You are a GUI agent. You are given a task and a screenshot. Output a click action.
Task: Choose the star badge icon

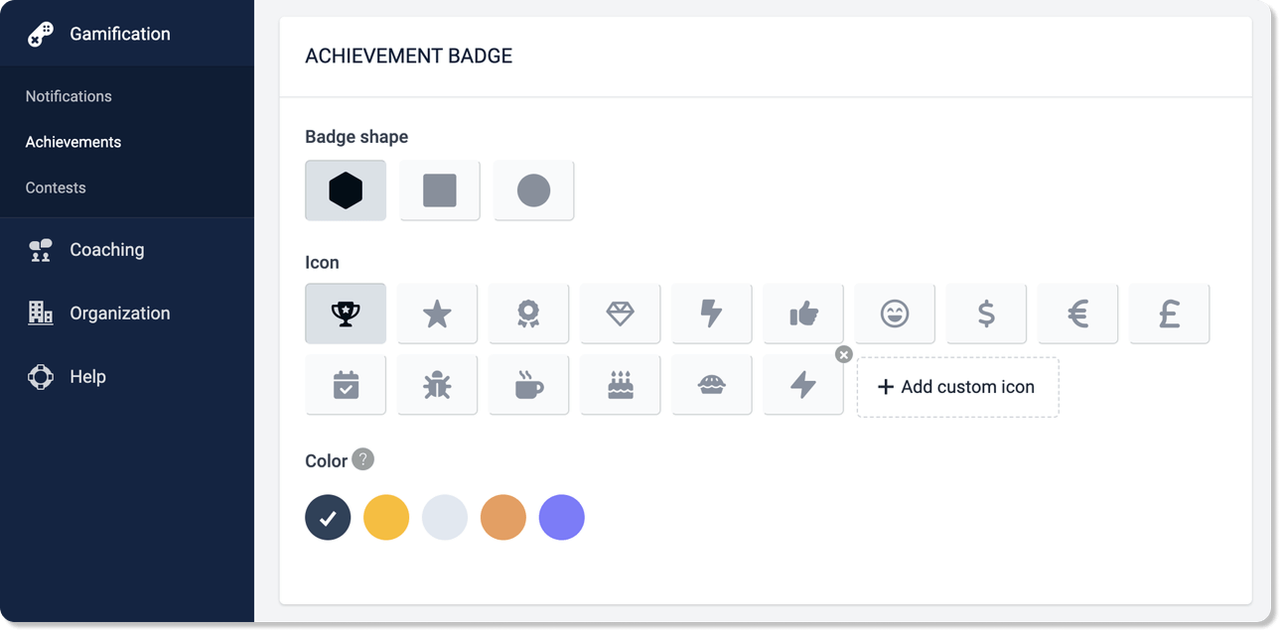coord(437,314)
